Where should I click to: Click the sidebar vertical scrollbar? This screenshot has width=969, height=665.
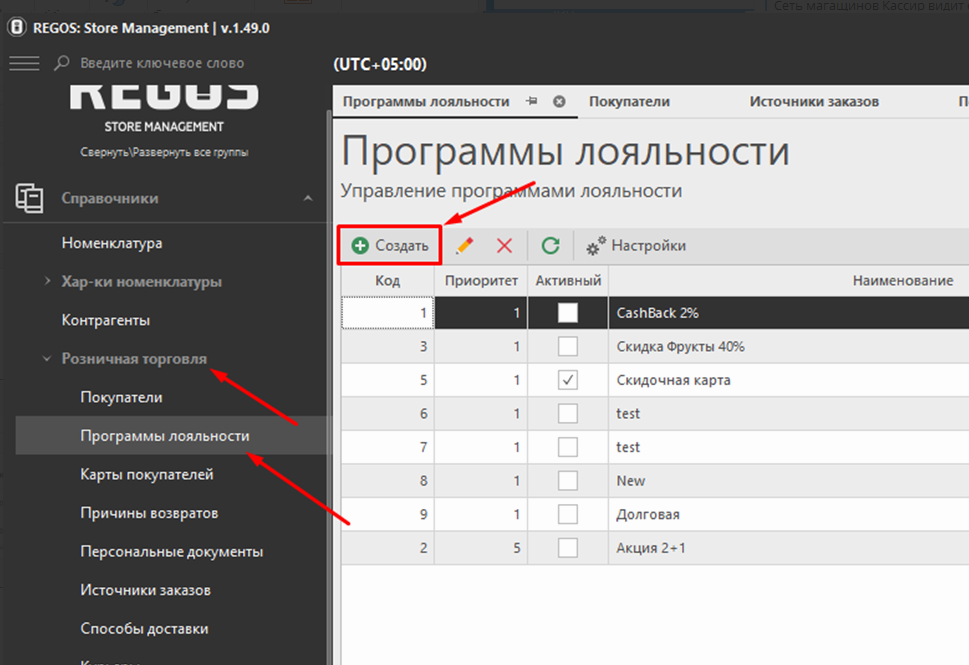[x=329, y=387]
